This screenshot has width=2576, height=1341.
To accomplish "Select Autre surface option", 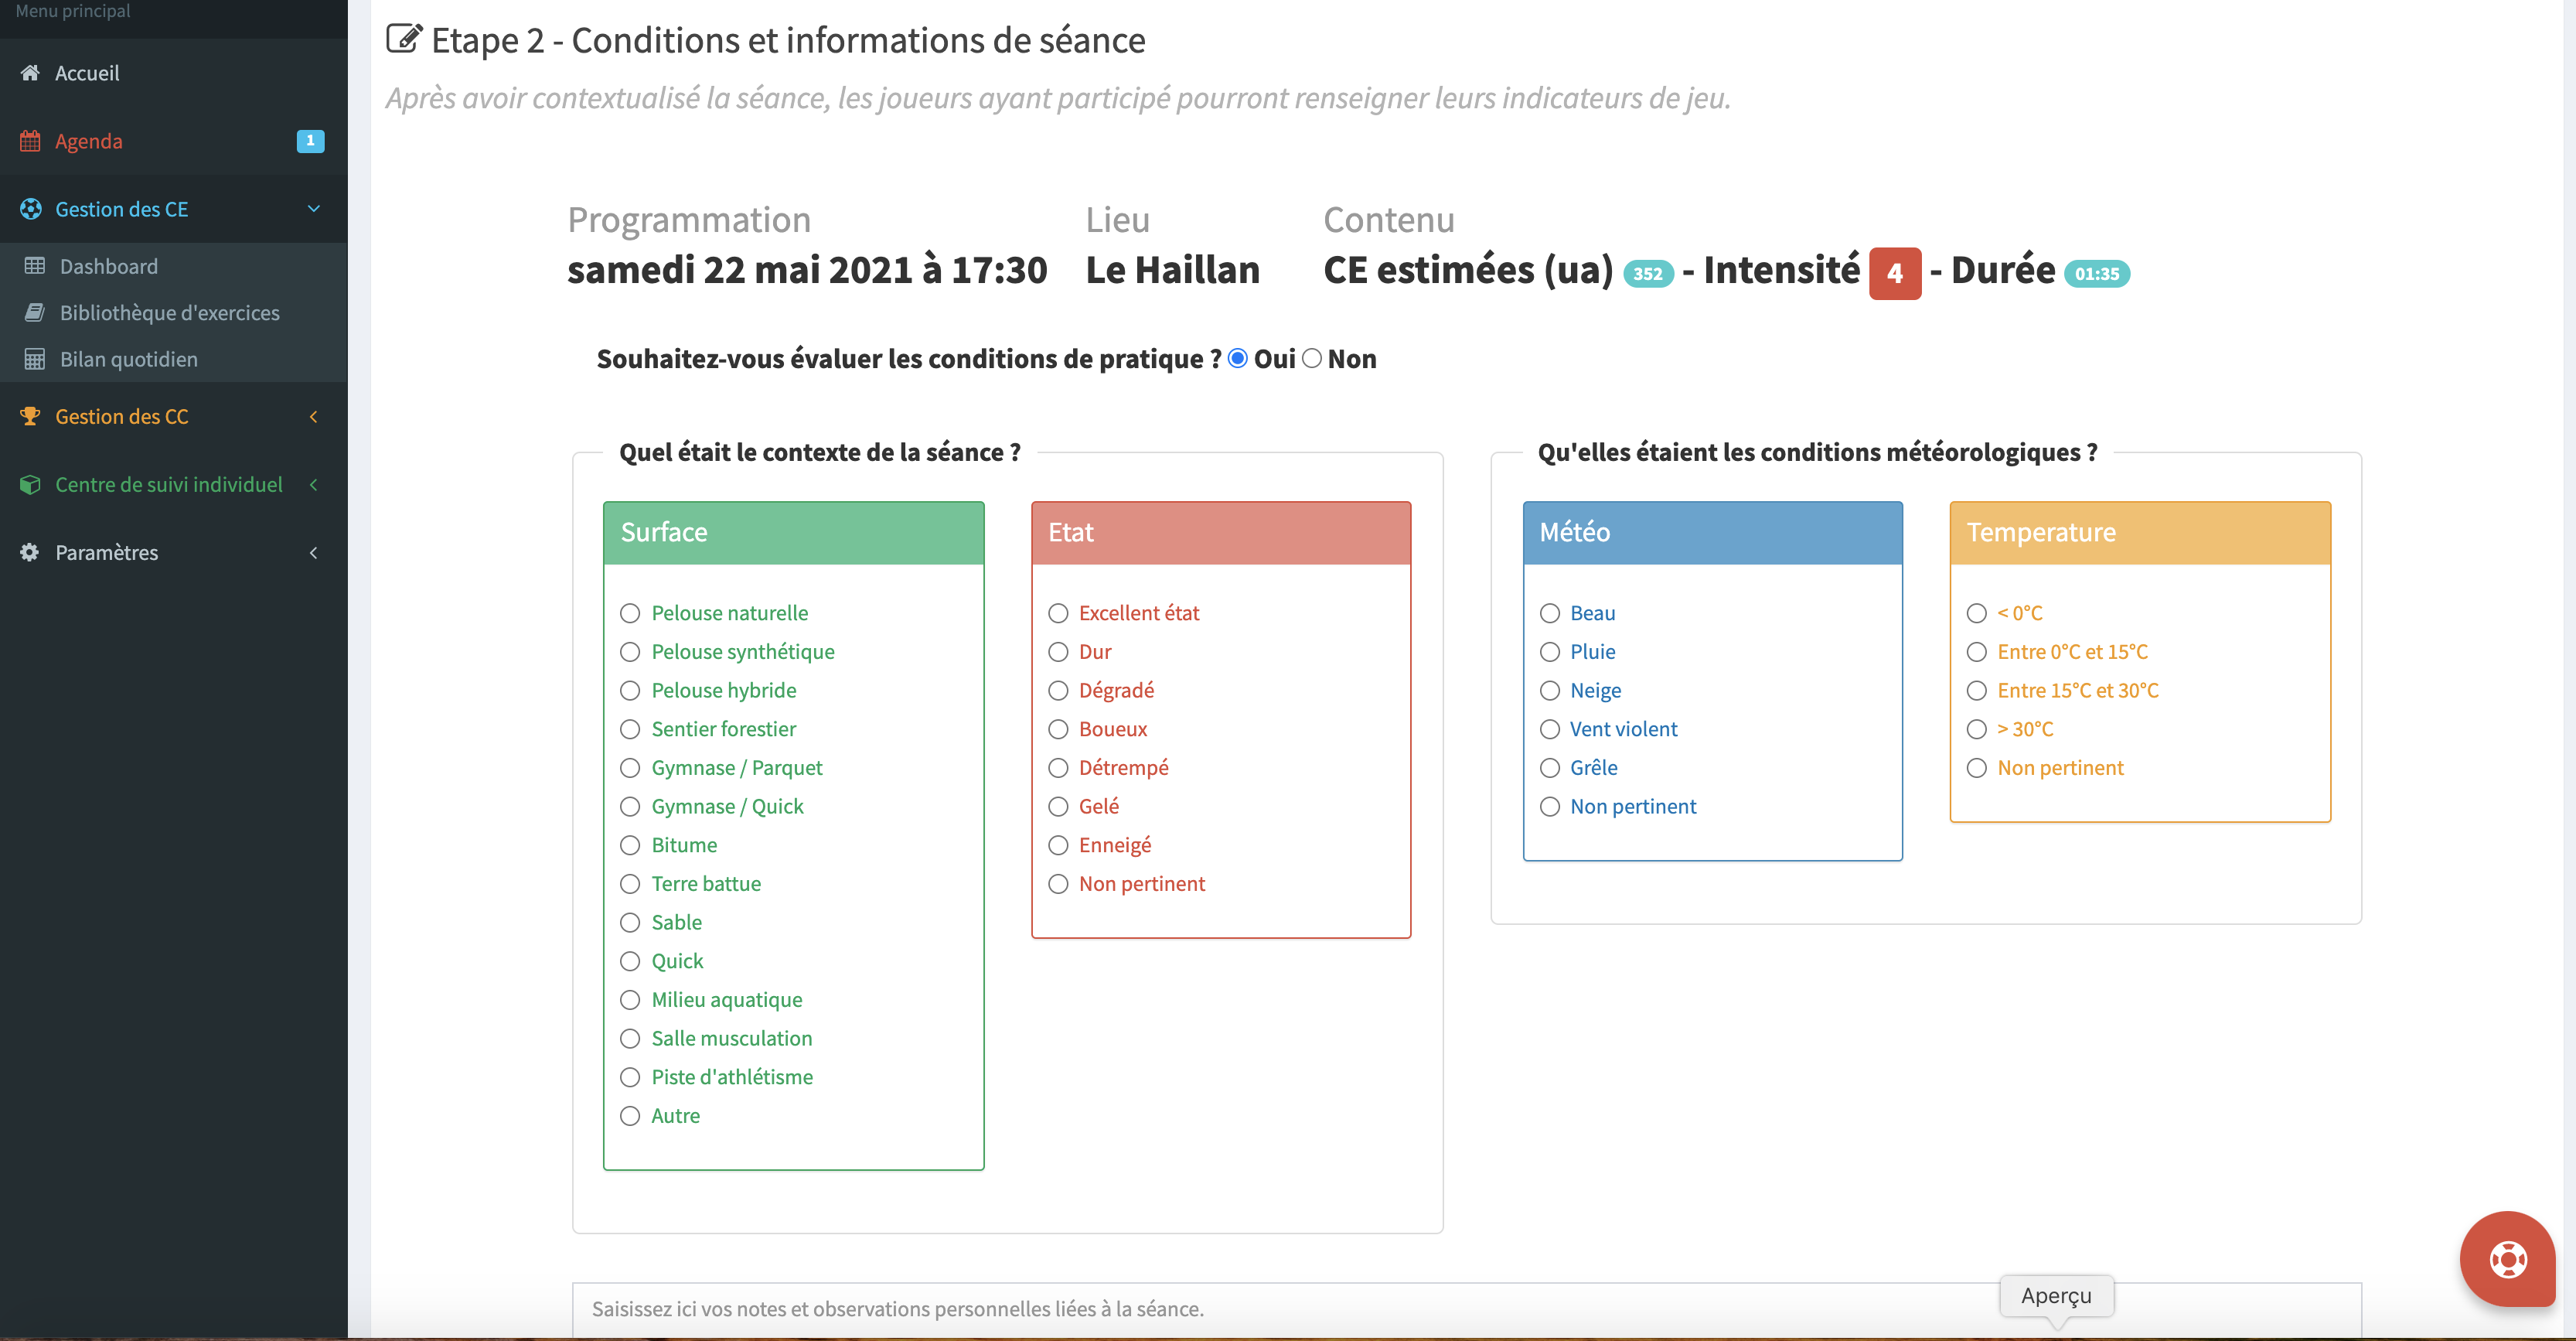I will click(630, 1116).
